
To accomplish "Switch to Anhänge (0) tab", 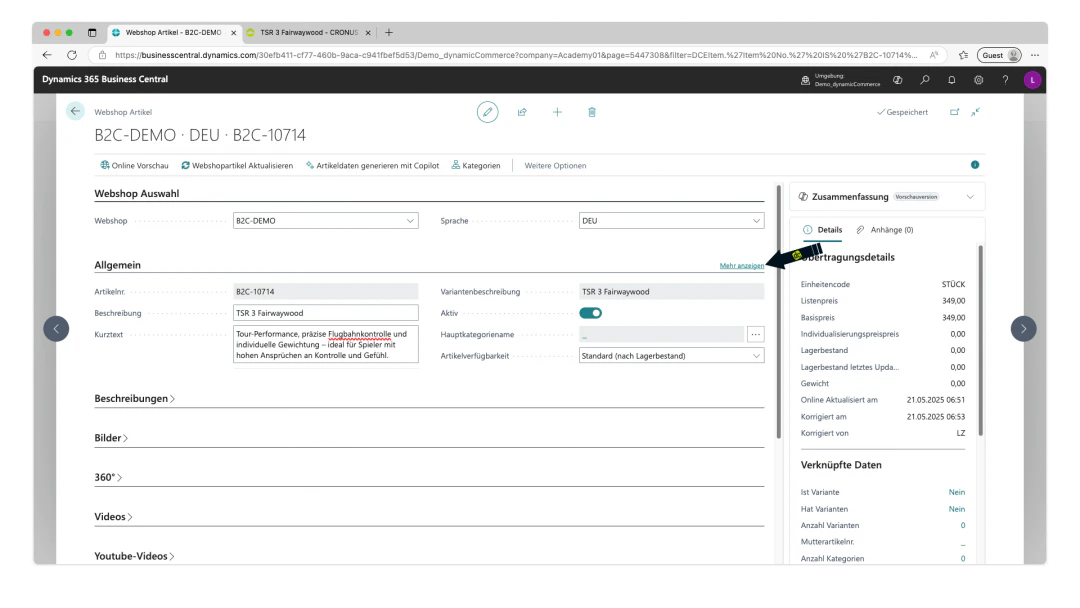I will coord(884,230).
